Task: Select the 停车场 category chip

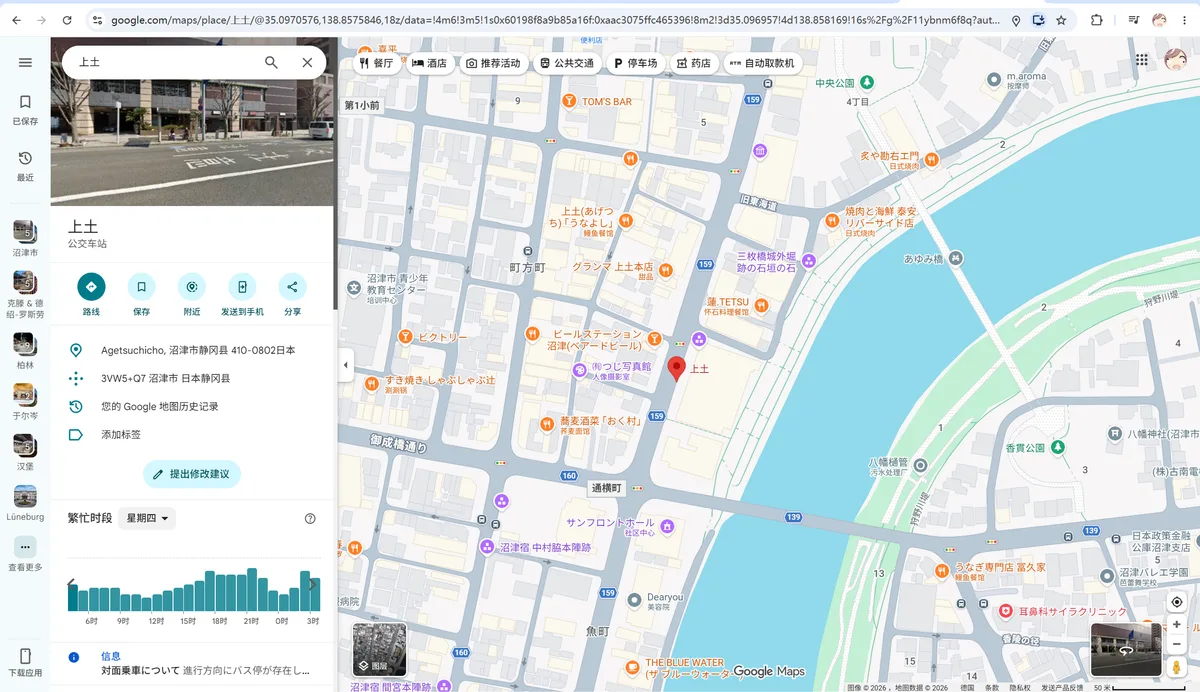Action: click(636, 63)
